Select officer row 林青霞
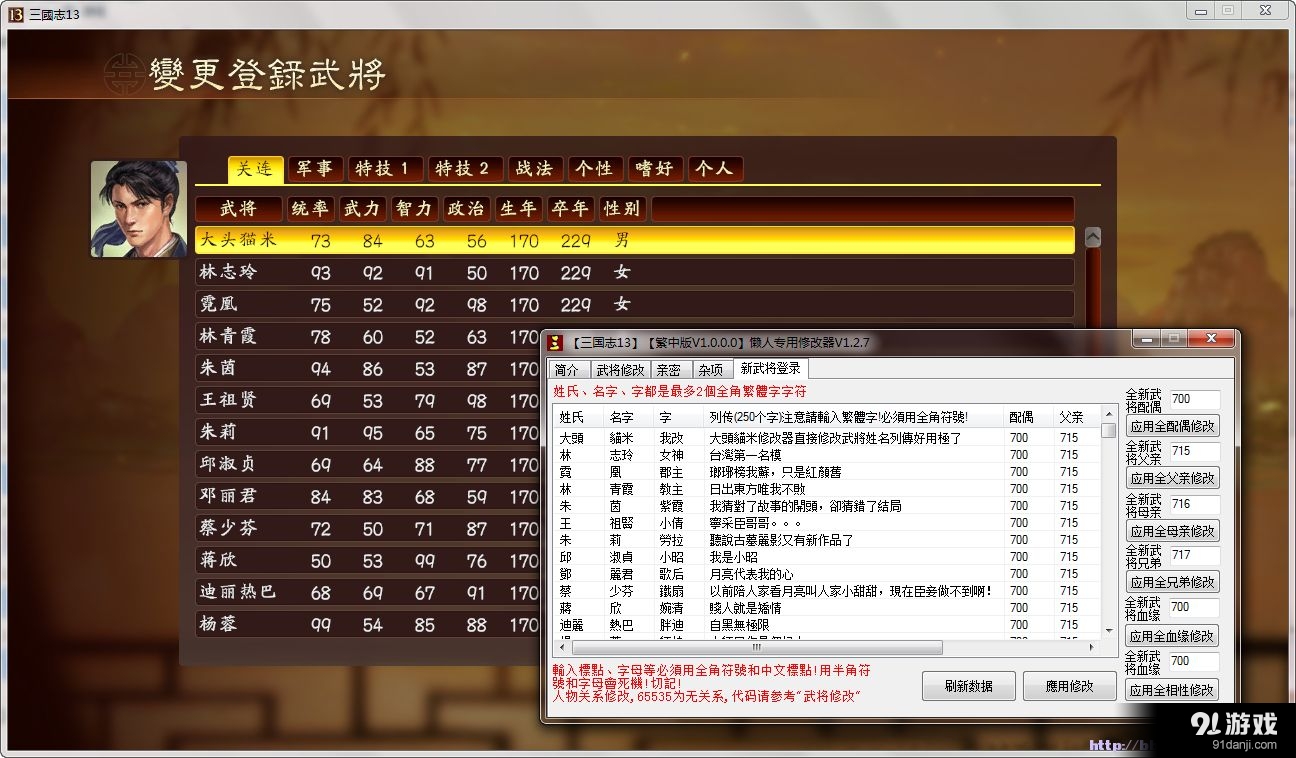Image resolution: width=1296 pixels, height=758 pixels. [368, 336]
